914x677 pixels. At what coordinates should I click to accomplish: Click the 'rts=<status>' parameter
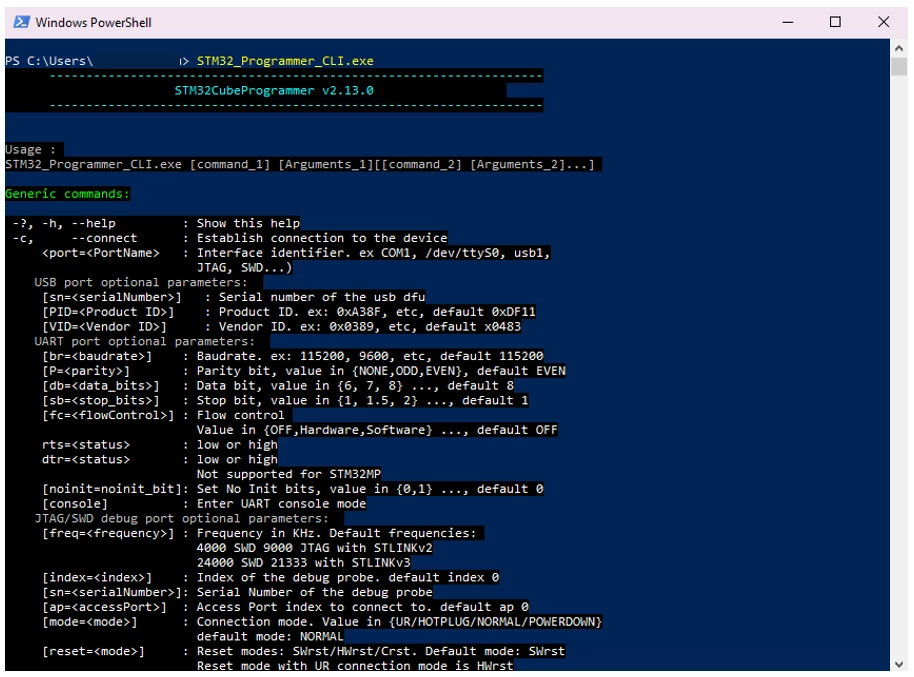[86, 444]
